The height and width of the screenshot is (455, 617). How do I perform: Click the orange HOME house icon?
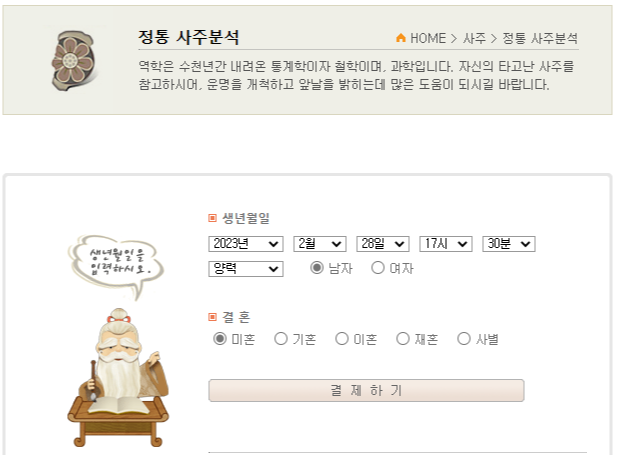click(401, 38)
